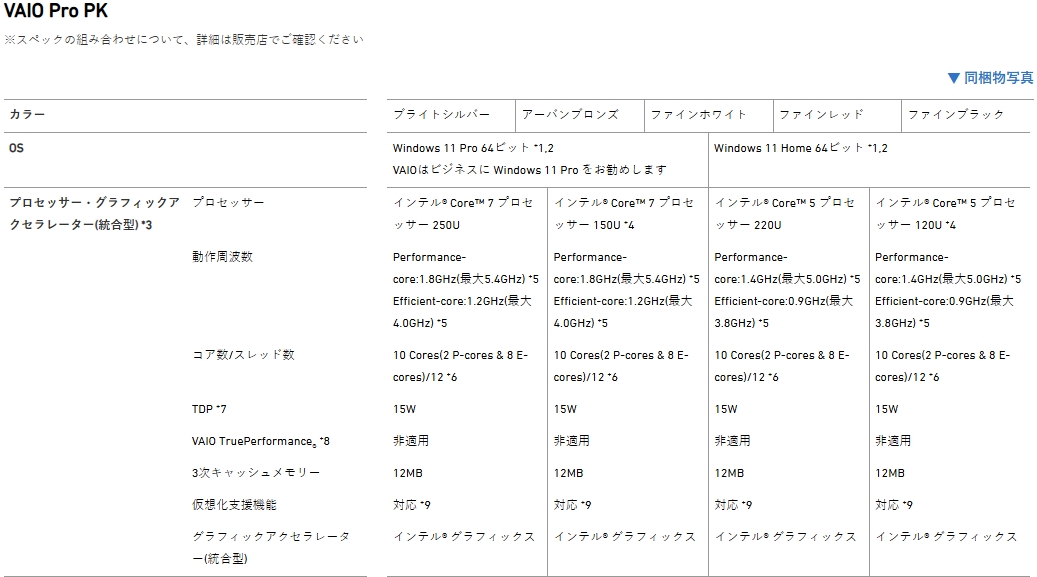
Task: Click frequency cell under the 250U column
Action: point(466,290)
